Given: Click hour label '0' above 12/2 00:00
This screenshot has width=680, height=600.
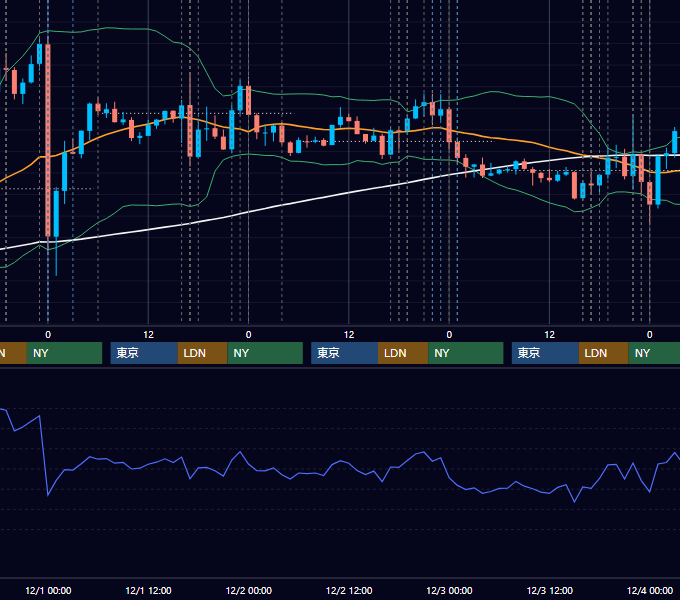Looking at the screenshot, I should (248, 335).
